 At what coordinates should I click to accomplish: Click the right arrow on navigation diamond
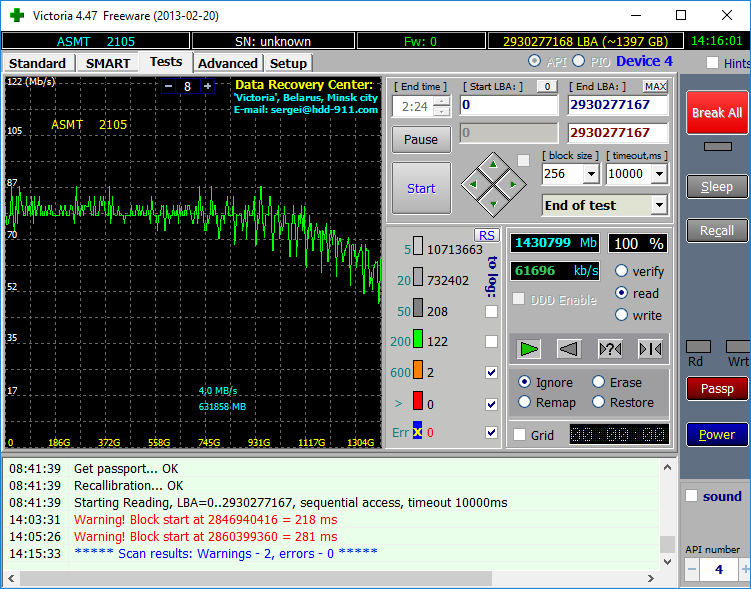click(512, 184)
